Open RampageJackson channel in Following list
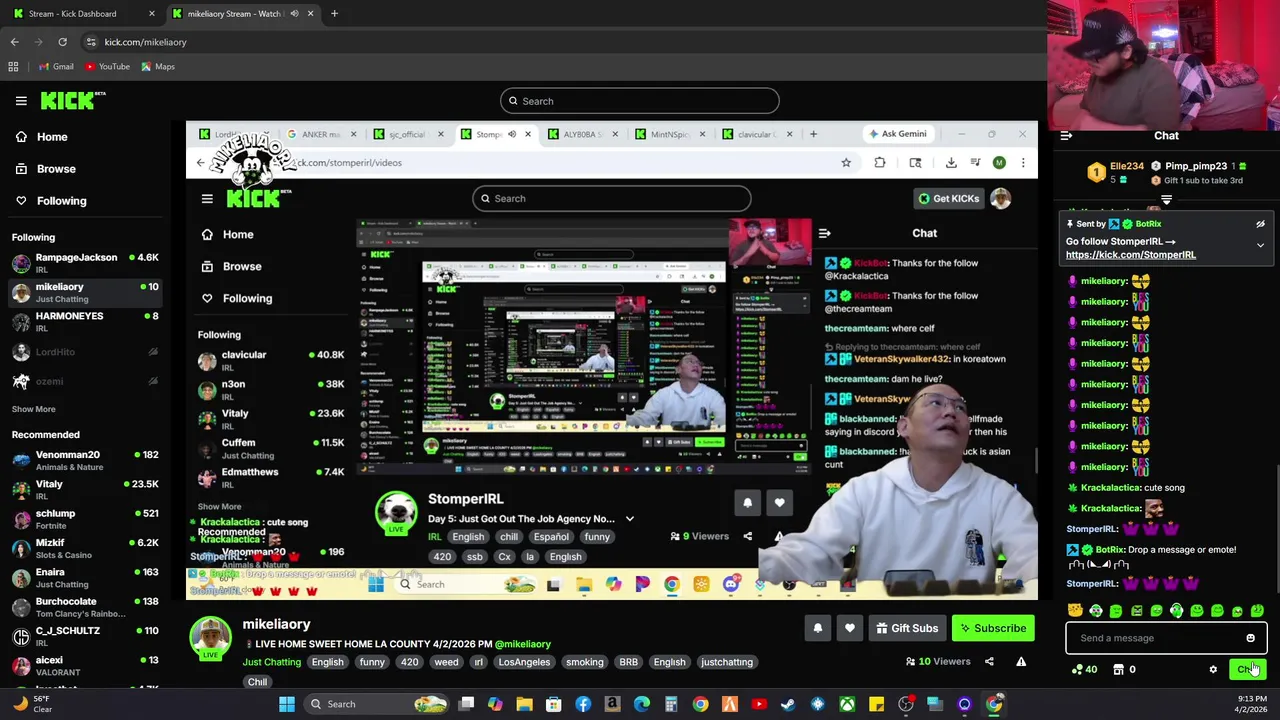 (x=84, y=263)
